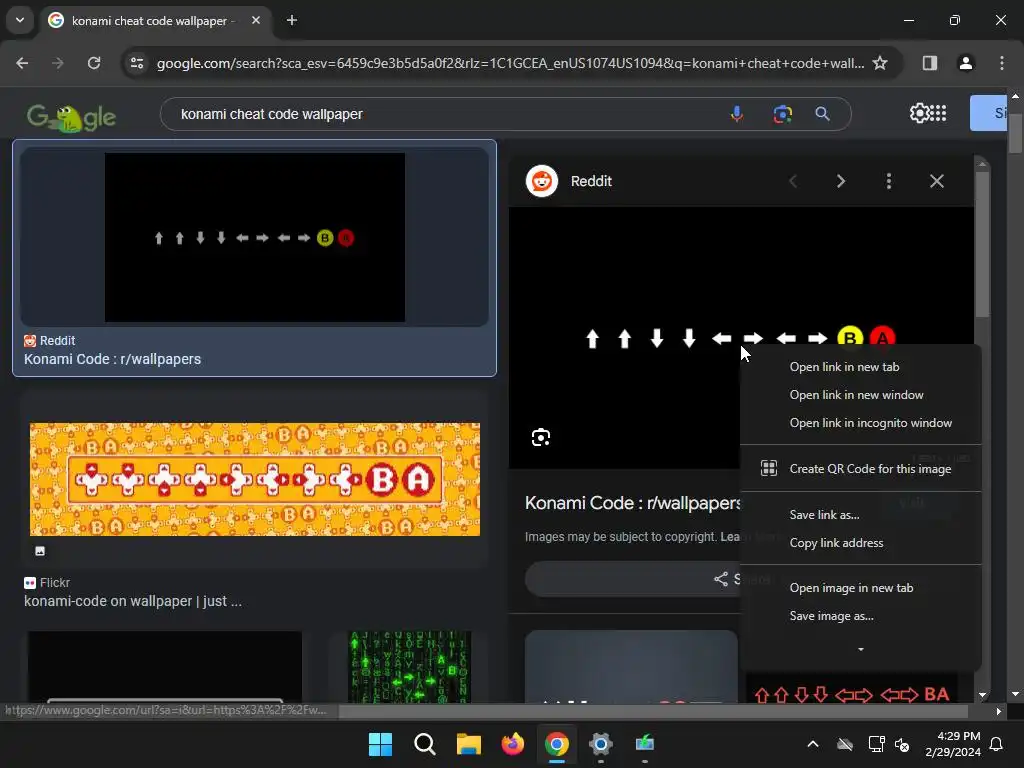Open notifications bell in taskbar
Viewport: 1024px width, 768px height.
997,744
